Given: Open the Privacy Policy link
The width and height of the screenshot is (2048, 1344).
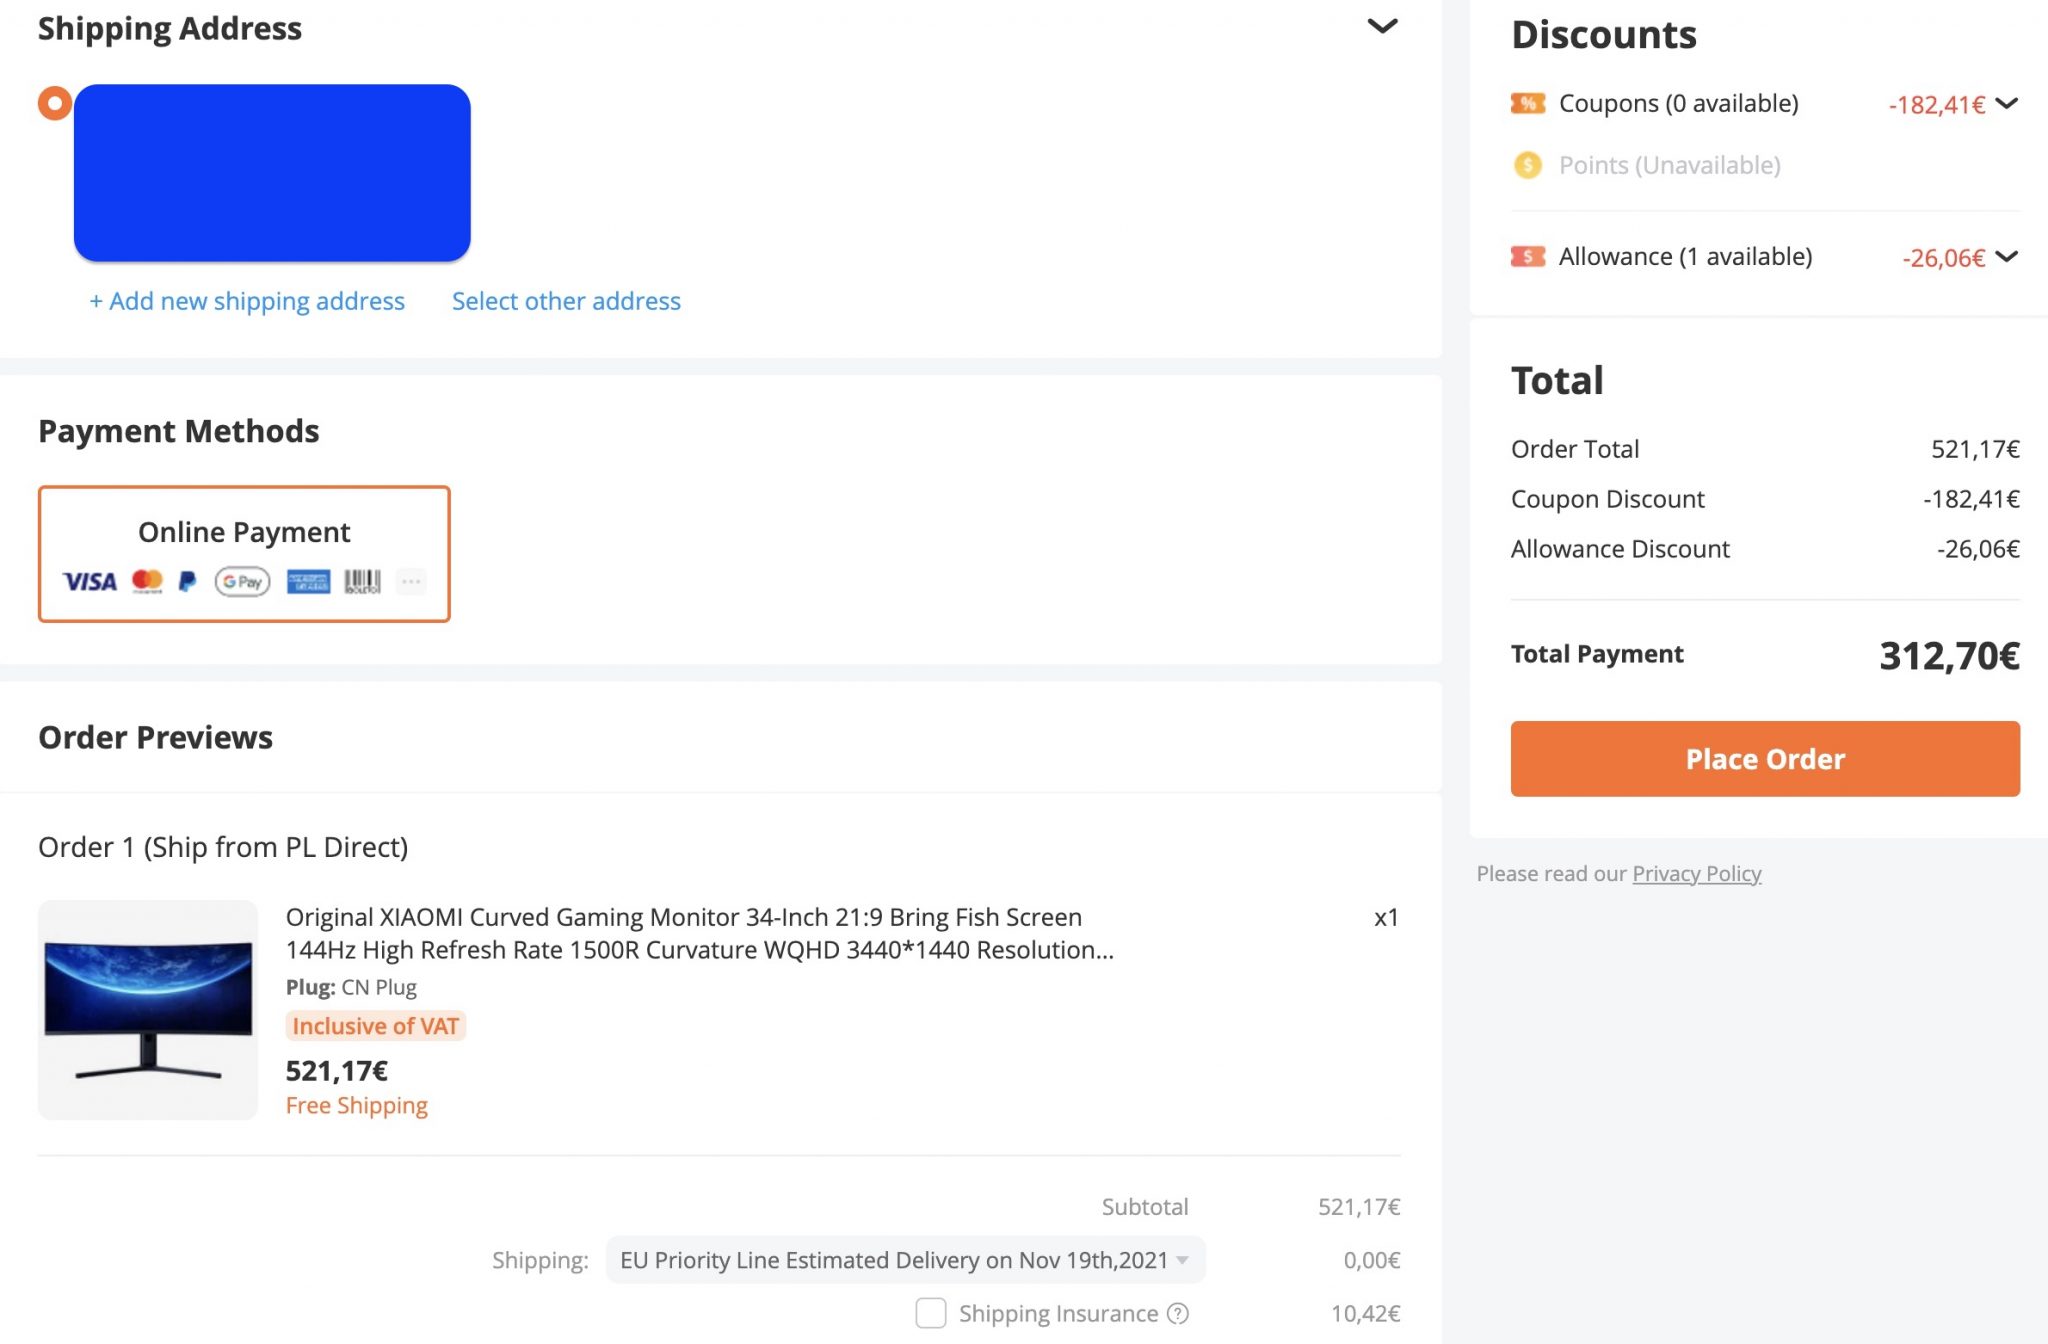Looking at the screenshot, I should pos(1697,873).
